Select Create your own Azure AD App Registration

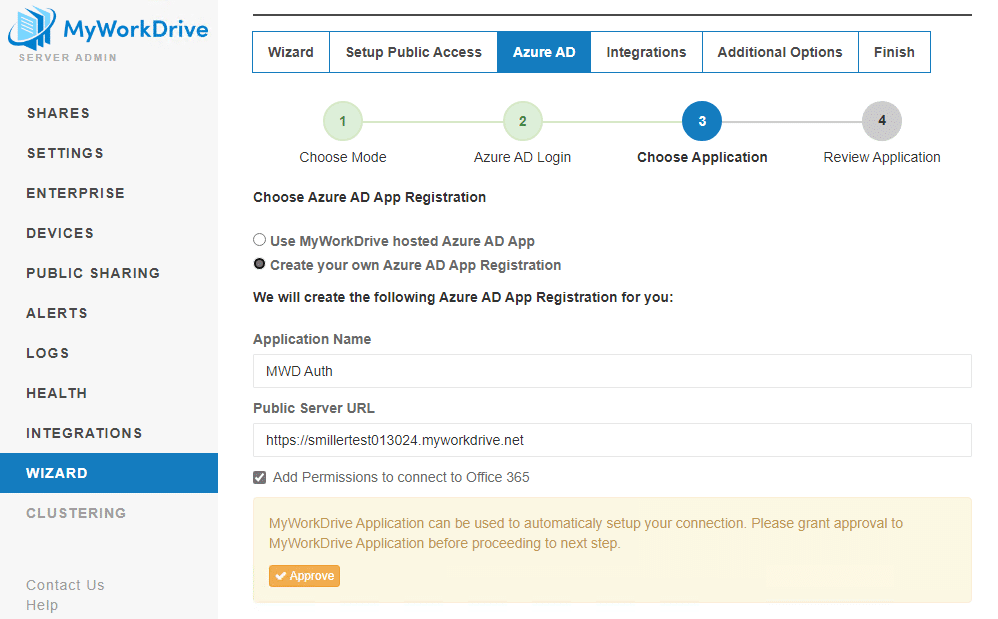click(259, 264)
